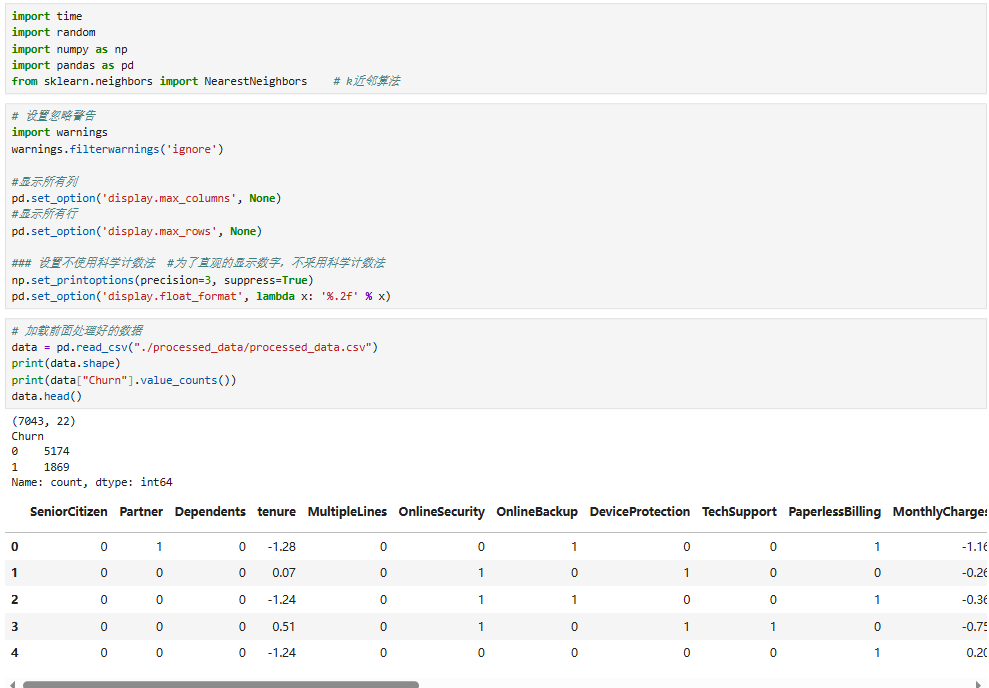The image size is (989, 688).
Task: Click the 'import pandas as pd' line
Action: 73,66
